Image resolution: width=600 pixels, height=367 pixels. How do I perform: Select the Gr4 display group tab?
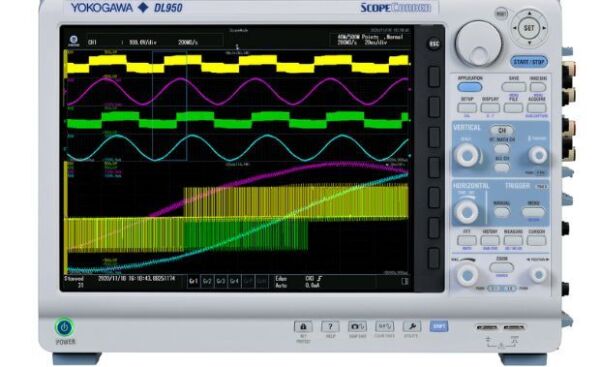tap(234, 281)
